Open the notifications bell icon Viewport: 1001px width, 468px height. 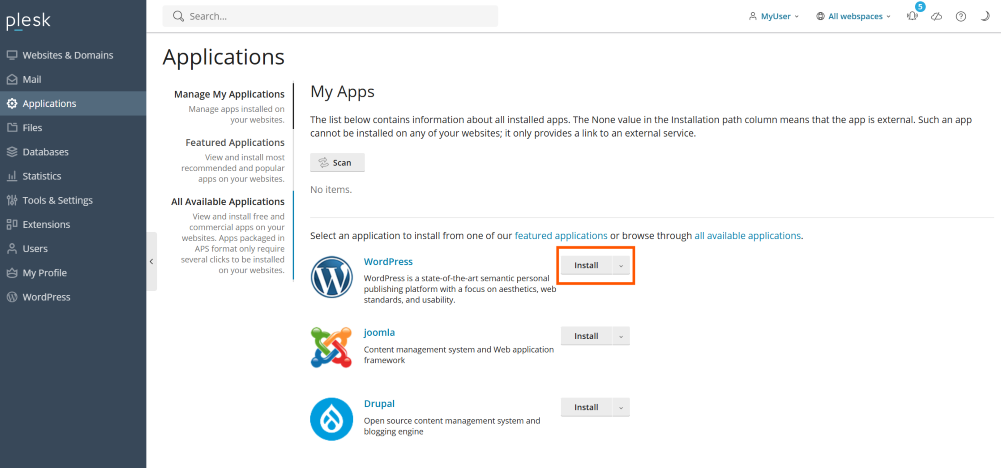tap(912, 17)
